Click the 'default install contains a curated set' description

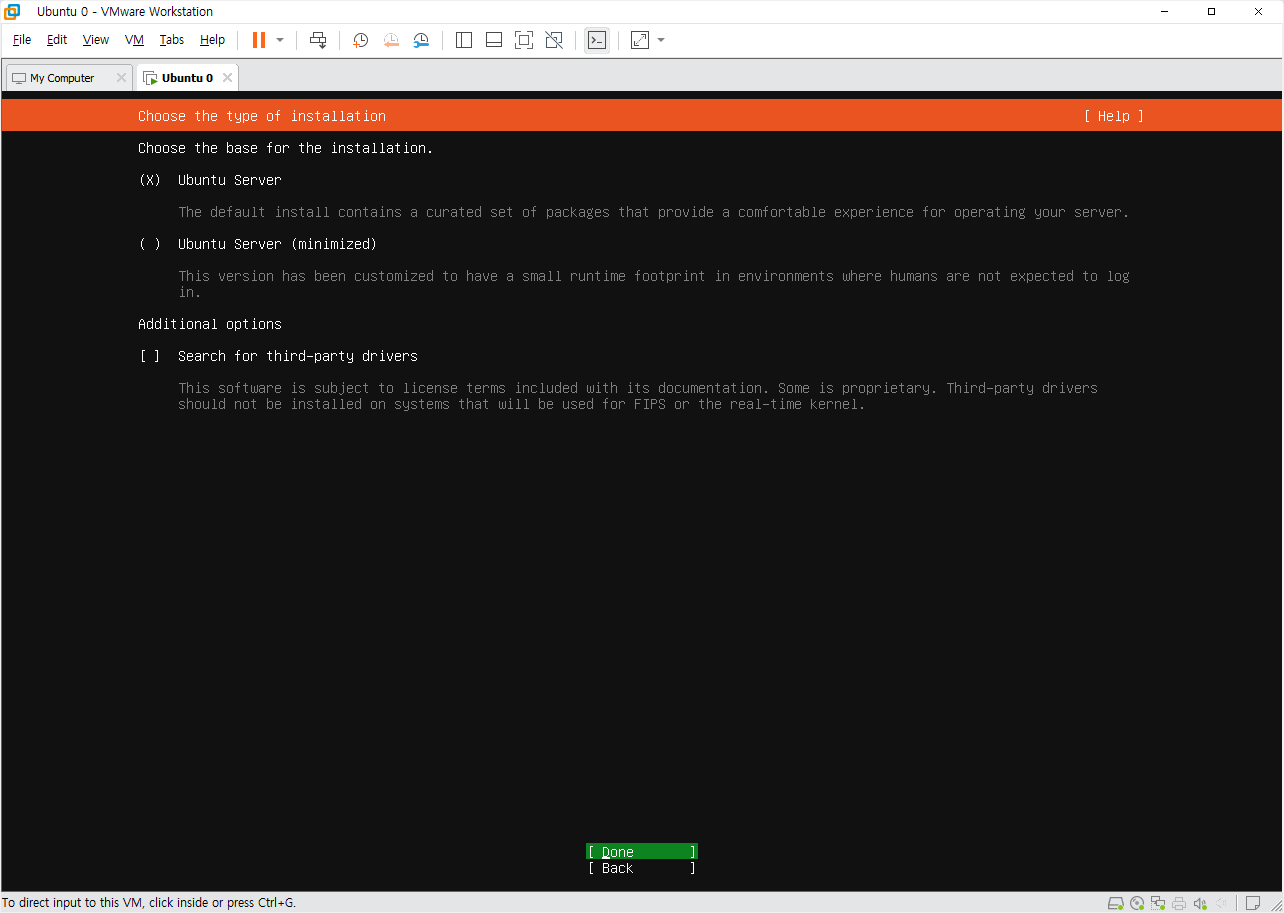[x=654, y=212]
